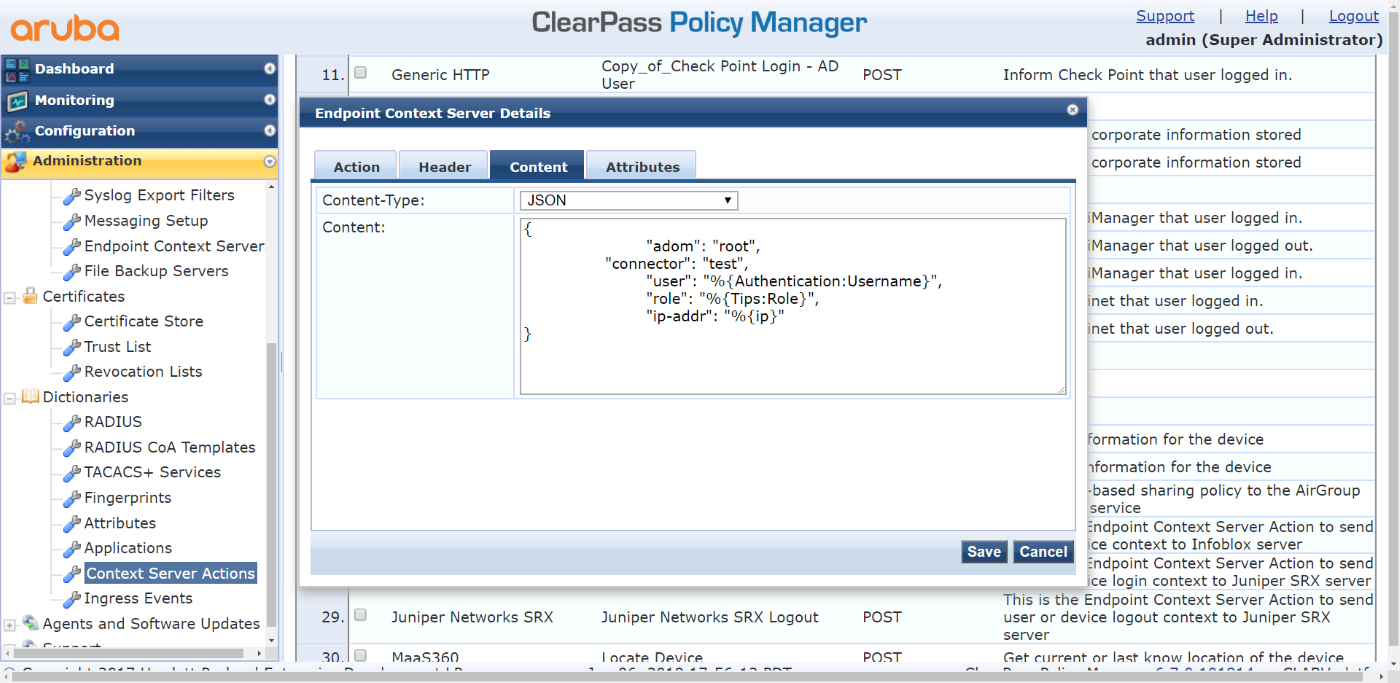
Task: Collapse the Administration section arrow
Action: coord(269,161)
